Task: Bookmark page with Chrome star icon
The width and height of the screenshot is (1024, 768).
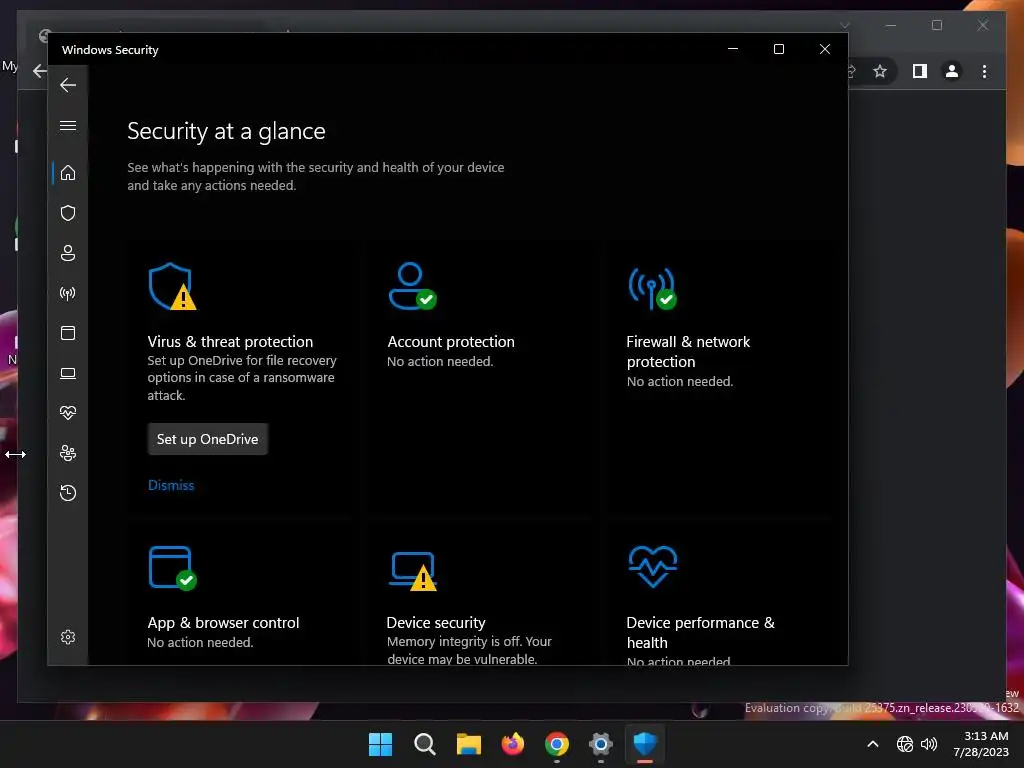Action: pyautogui.click(x=880, y=71)
